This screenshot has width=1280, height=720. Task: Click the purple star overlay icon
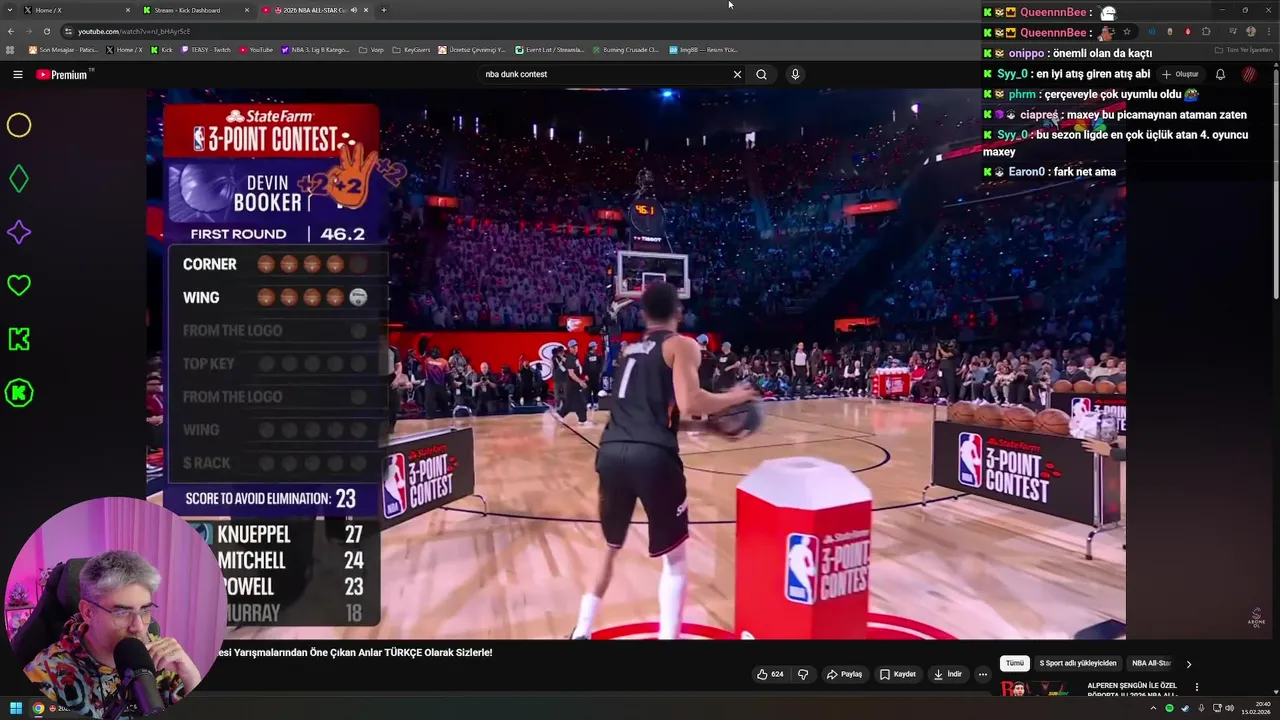pyautogui.click(x=19, y=232)
